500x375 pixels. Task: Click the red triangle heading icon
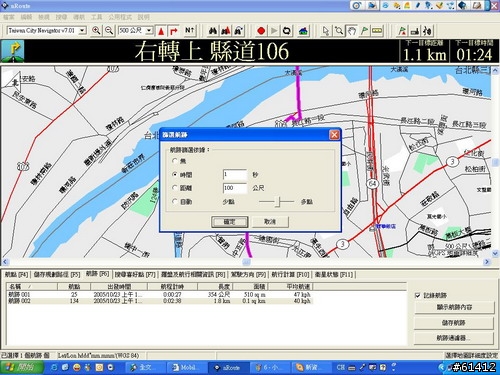(x=161, y=31)
